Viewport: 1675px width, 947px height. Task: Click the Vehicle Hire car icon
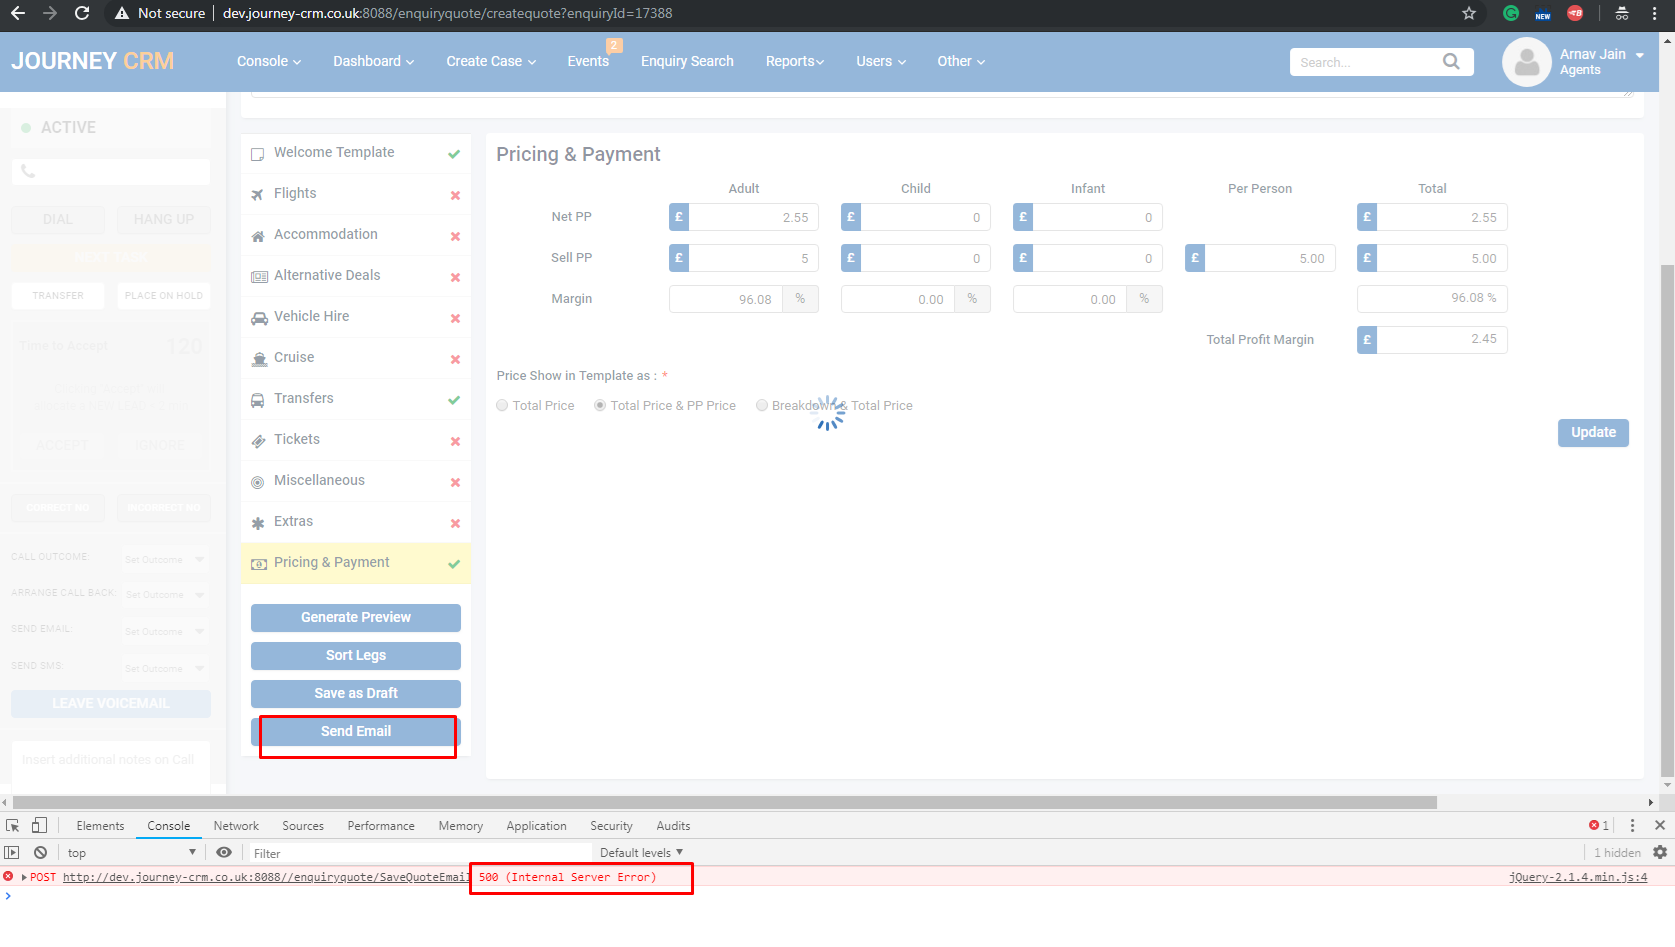pos(258,317)
